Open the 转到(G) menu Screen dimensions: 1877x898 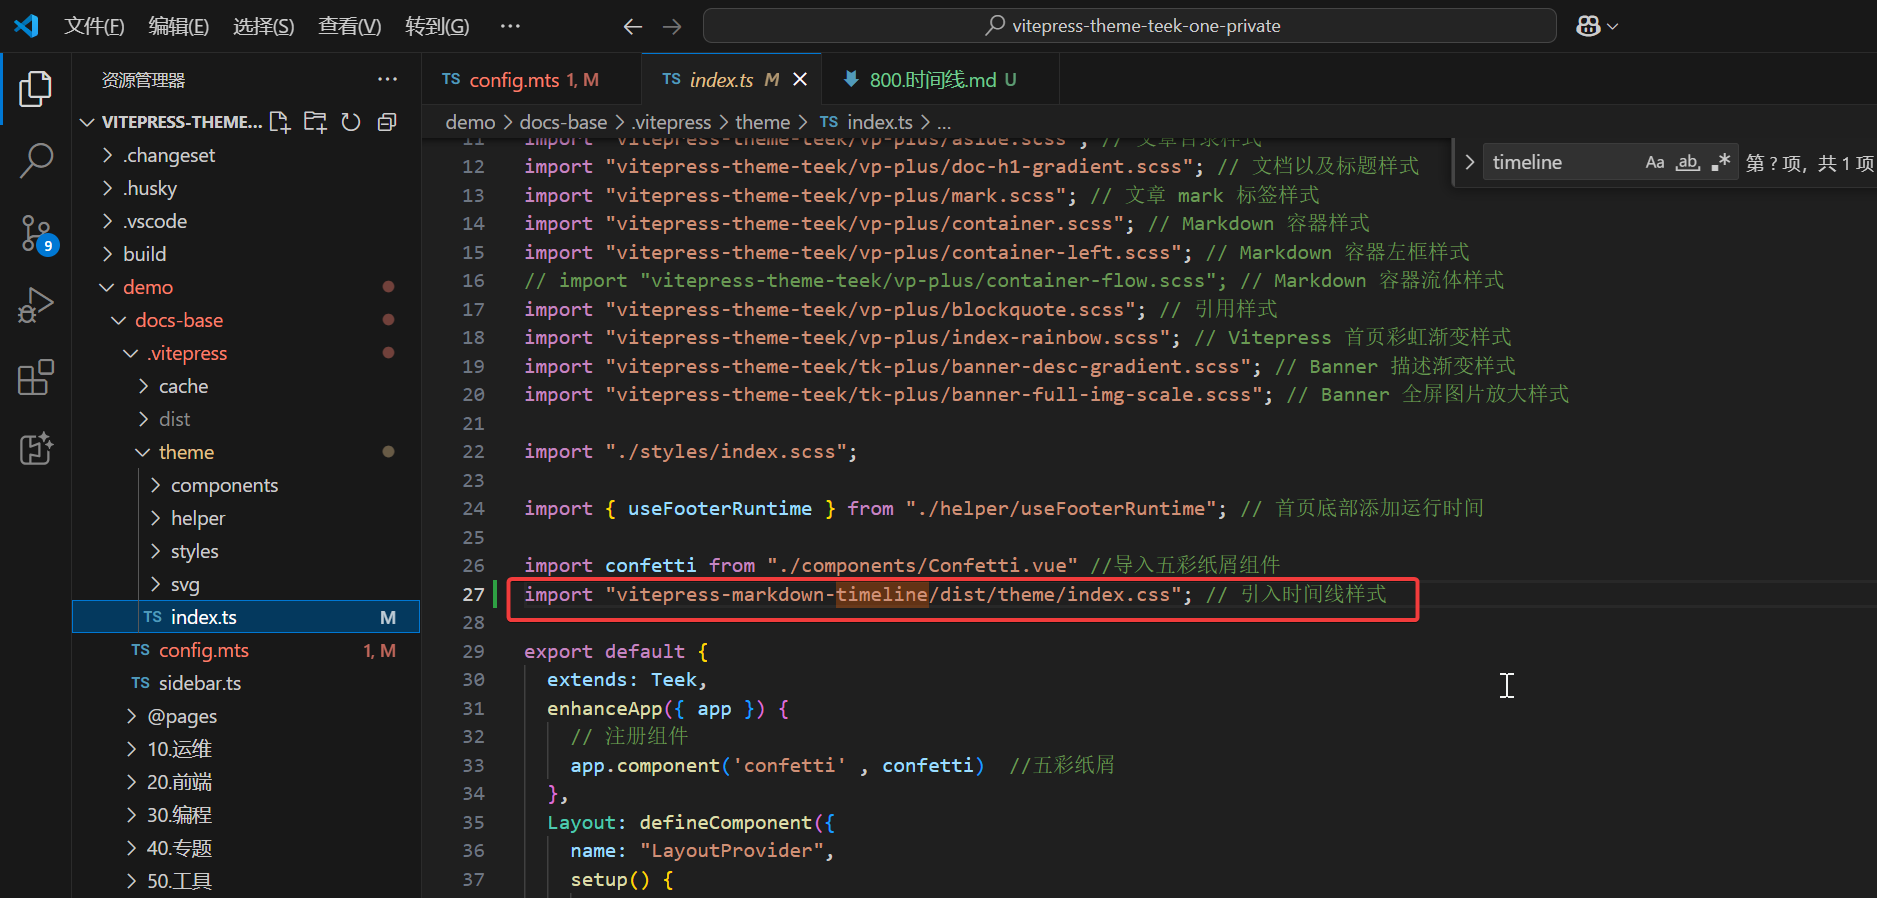(437, 26)
